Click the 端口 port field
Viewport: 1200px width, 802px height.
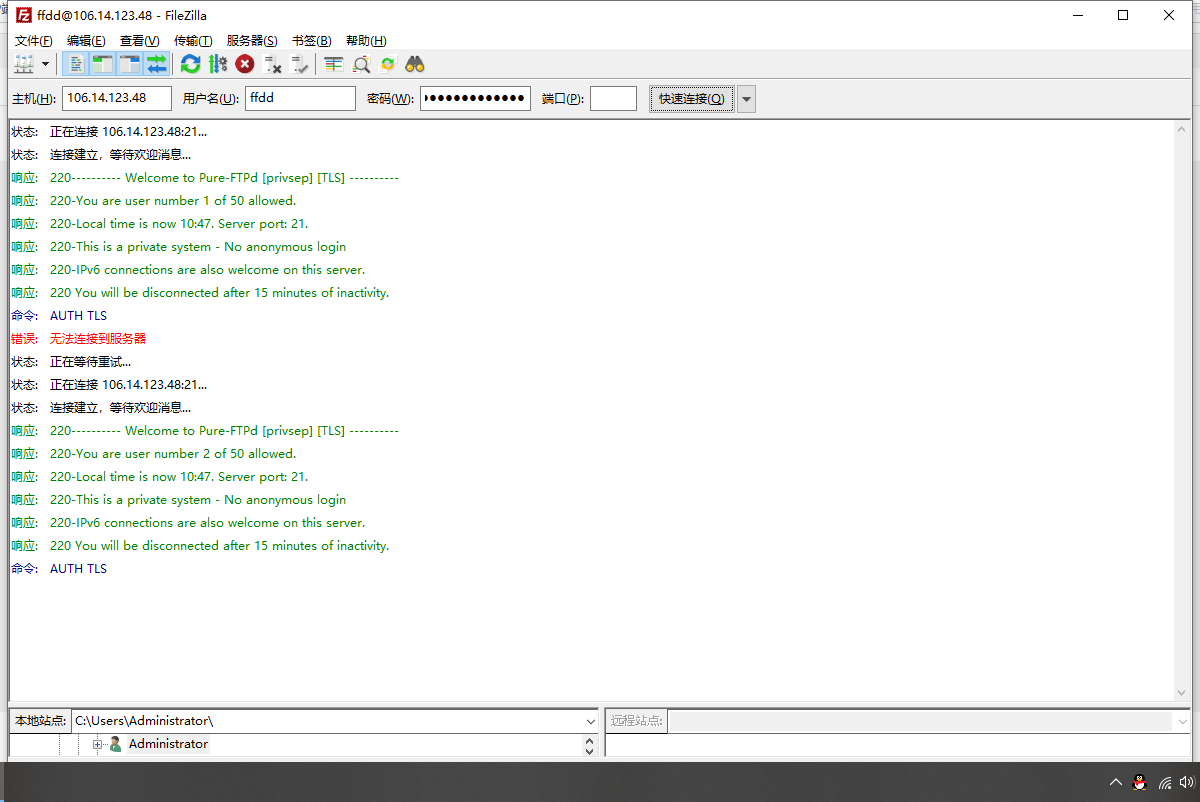pos(613,98)
